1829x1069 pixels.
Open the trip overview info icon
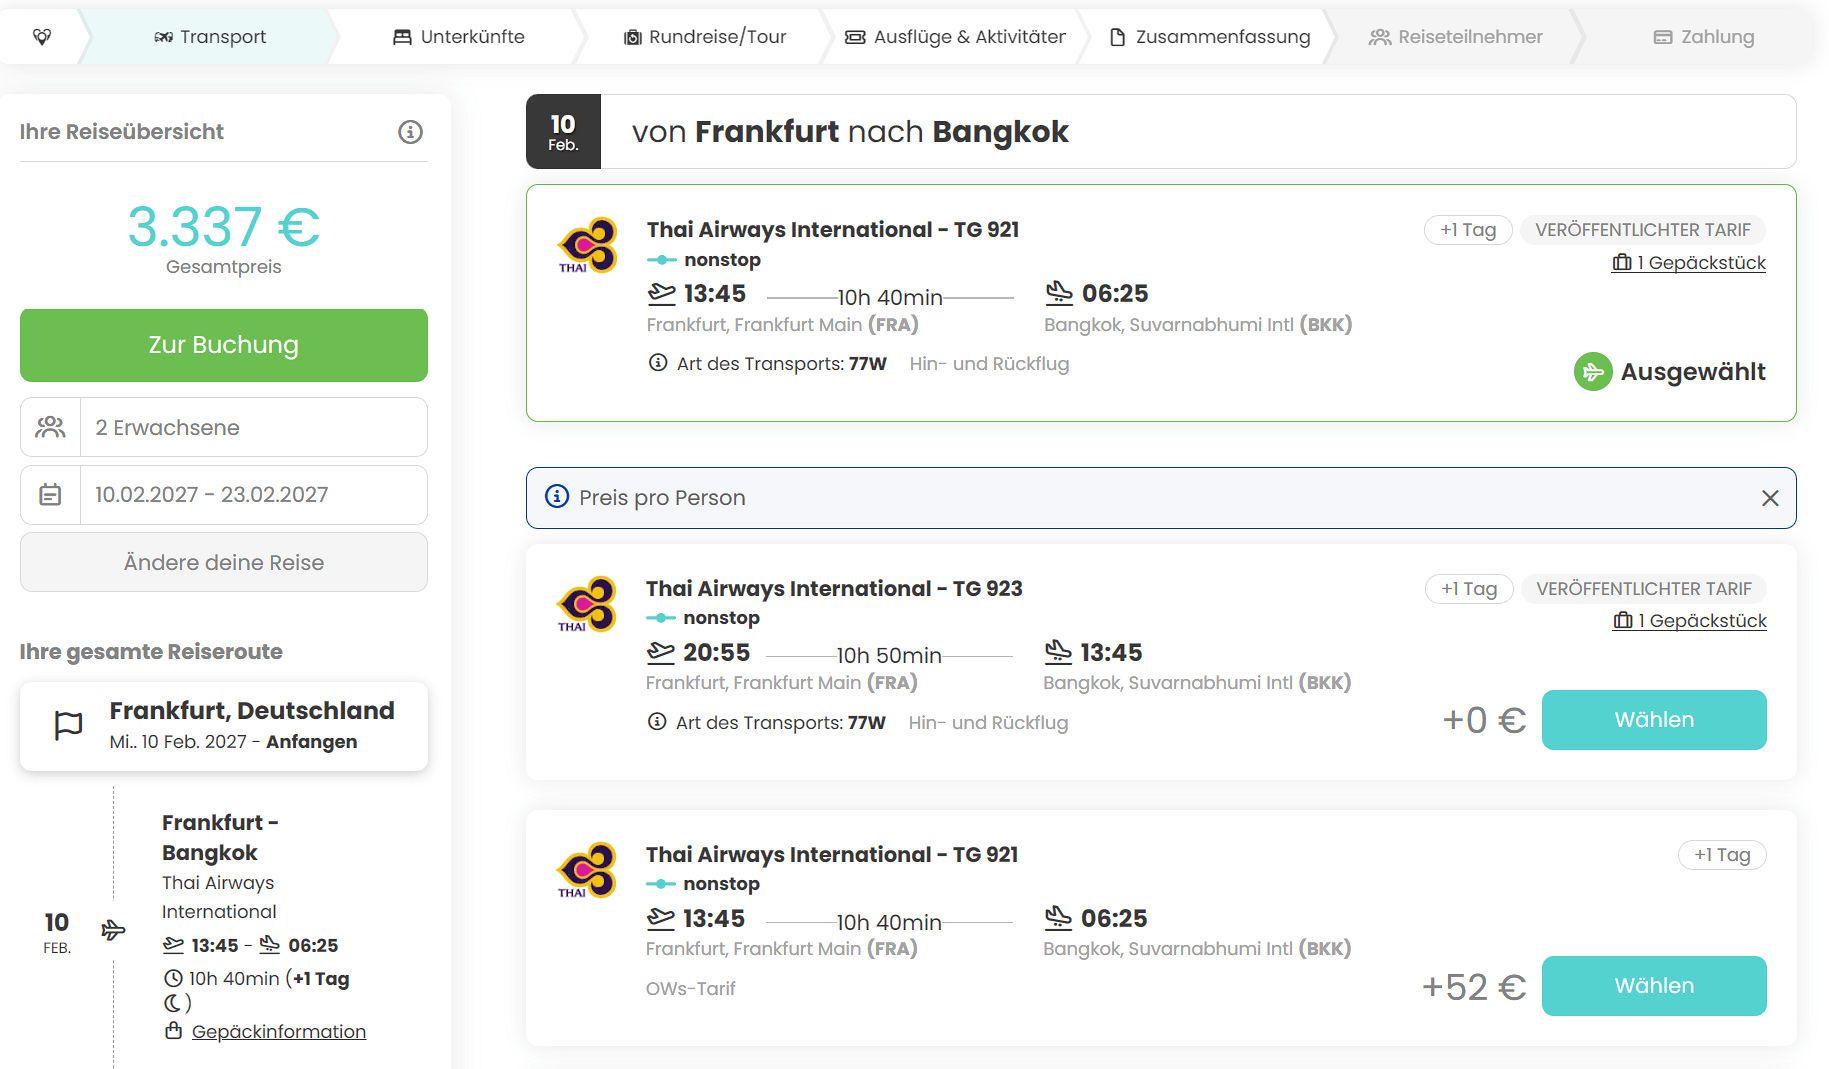click(410, 132)
